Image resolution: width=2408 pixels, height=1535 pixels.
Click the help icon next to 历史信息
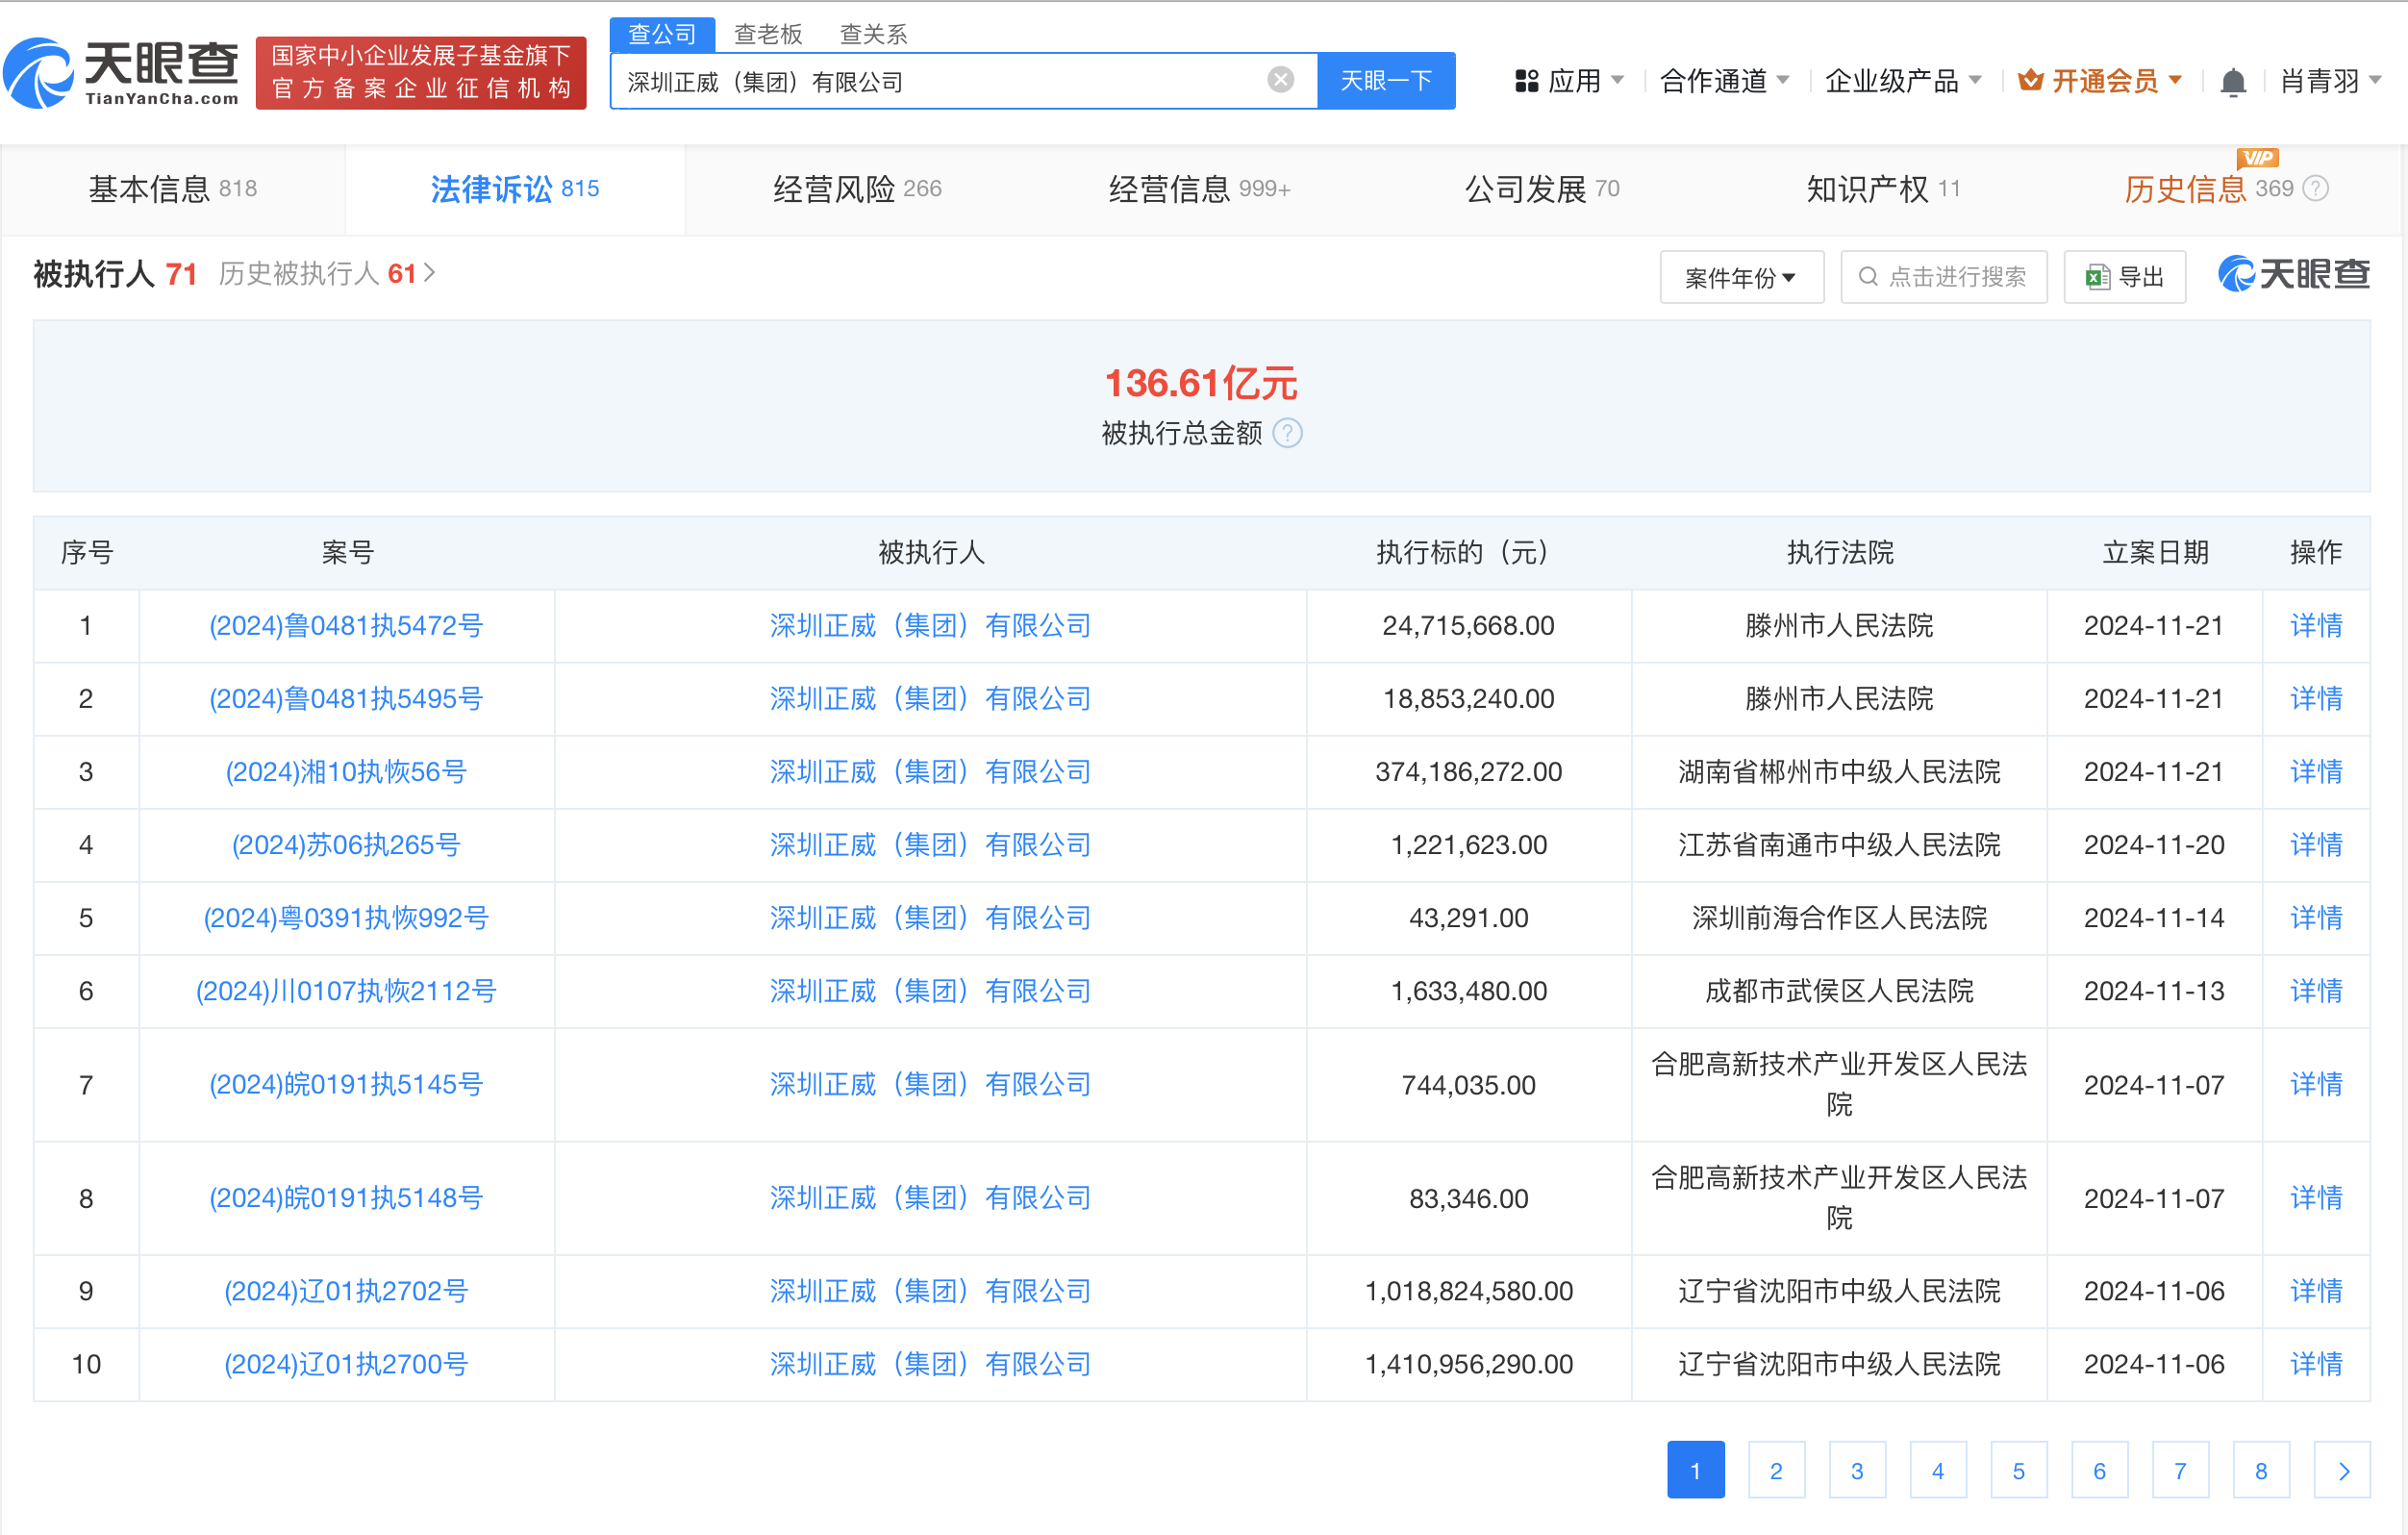(2316, 189)
